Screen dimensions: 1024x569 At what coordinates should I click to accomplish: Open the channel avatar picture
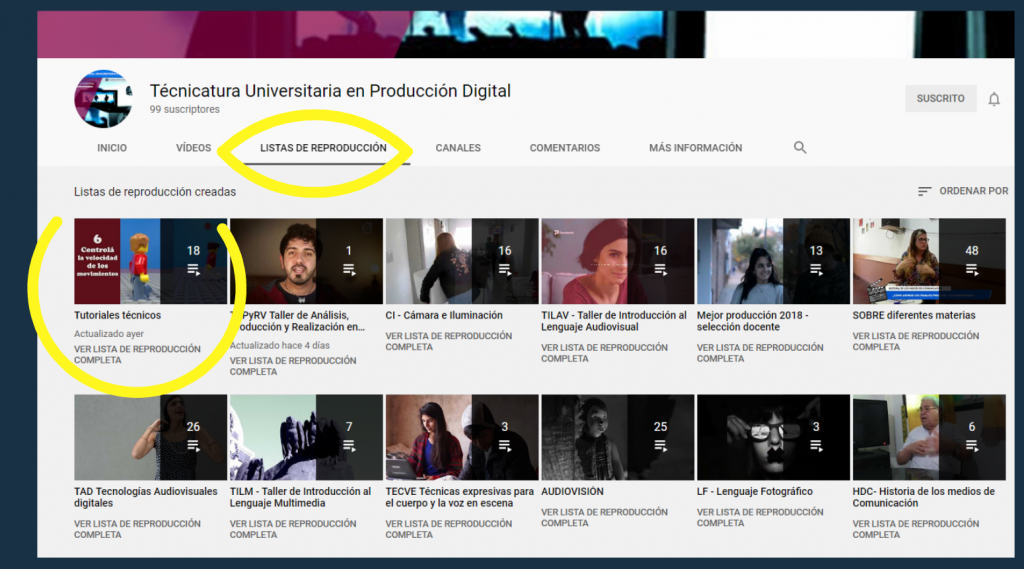coord(103,99)
